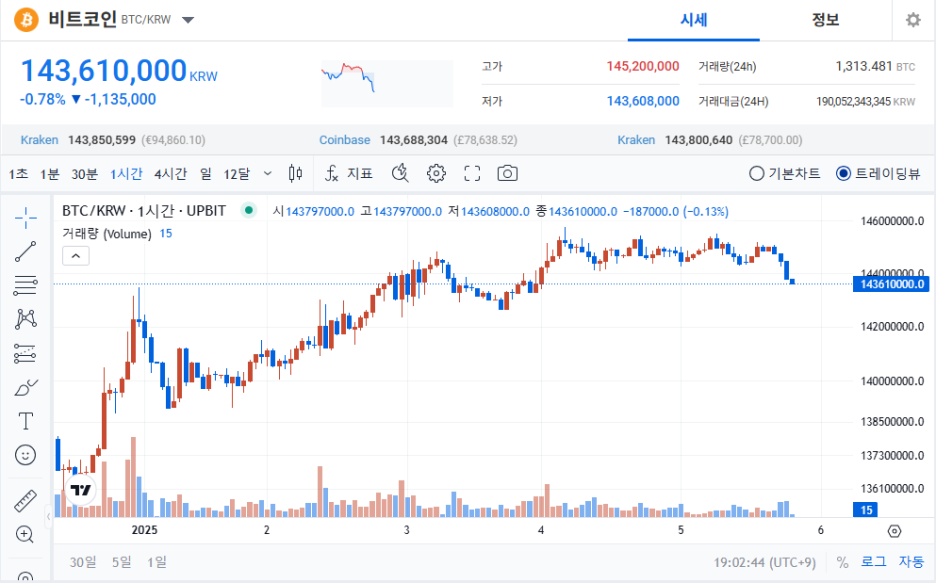The height and width of the screenshot is (583, 936).
Task: Toggle percent scale mode
Action: coord(842,562)
